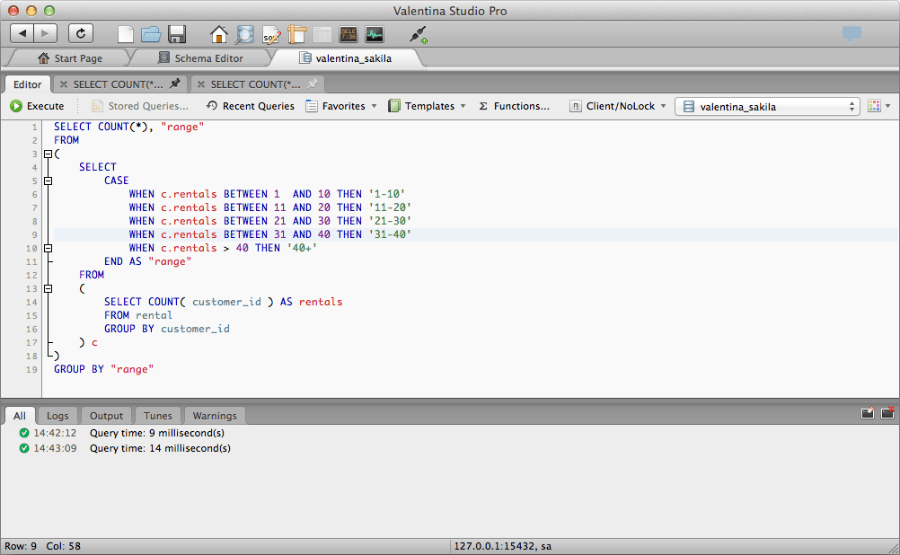
Task: Select the 14:42:12 query time log entry
Action: pos(122,433)
